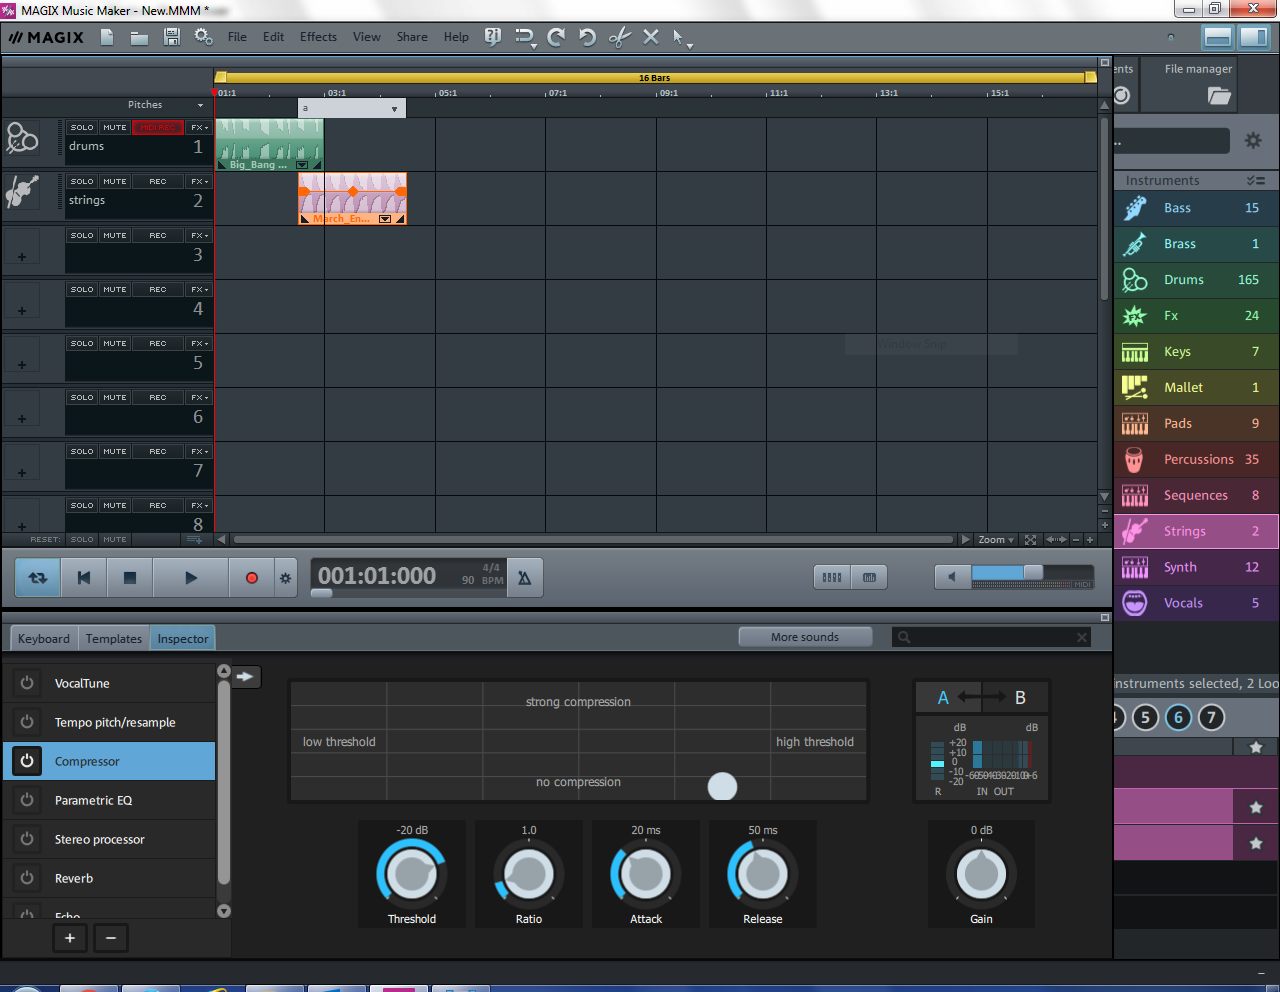Remove an effect with the minus button
Image resolution: width=1280 pixels, height=992 pixels.
coord(111,938)
